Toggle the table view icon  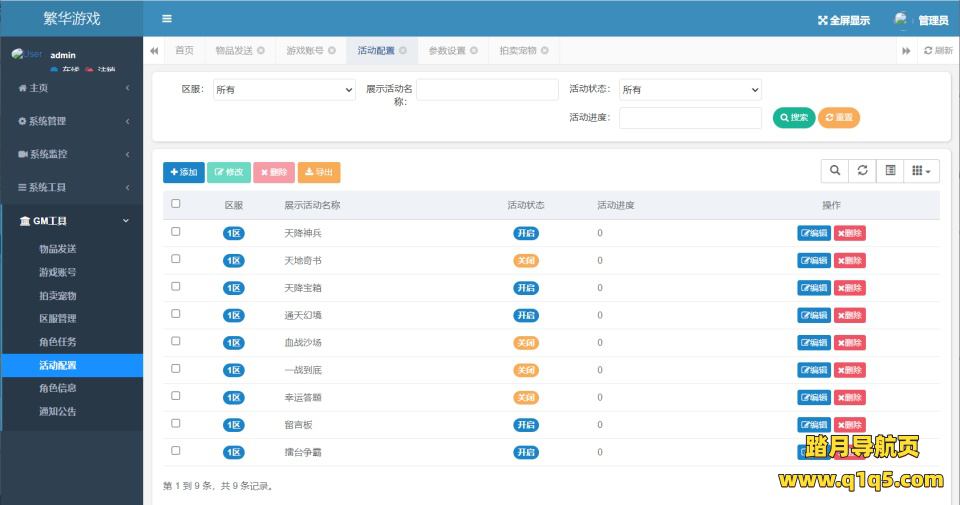pos(889,171)
